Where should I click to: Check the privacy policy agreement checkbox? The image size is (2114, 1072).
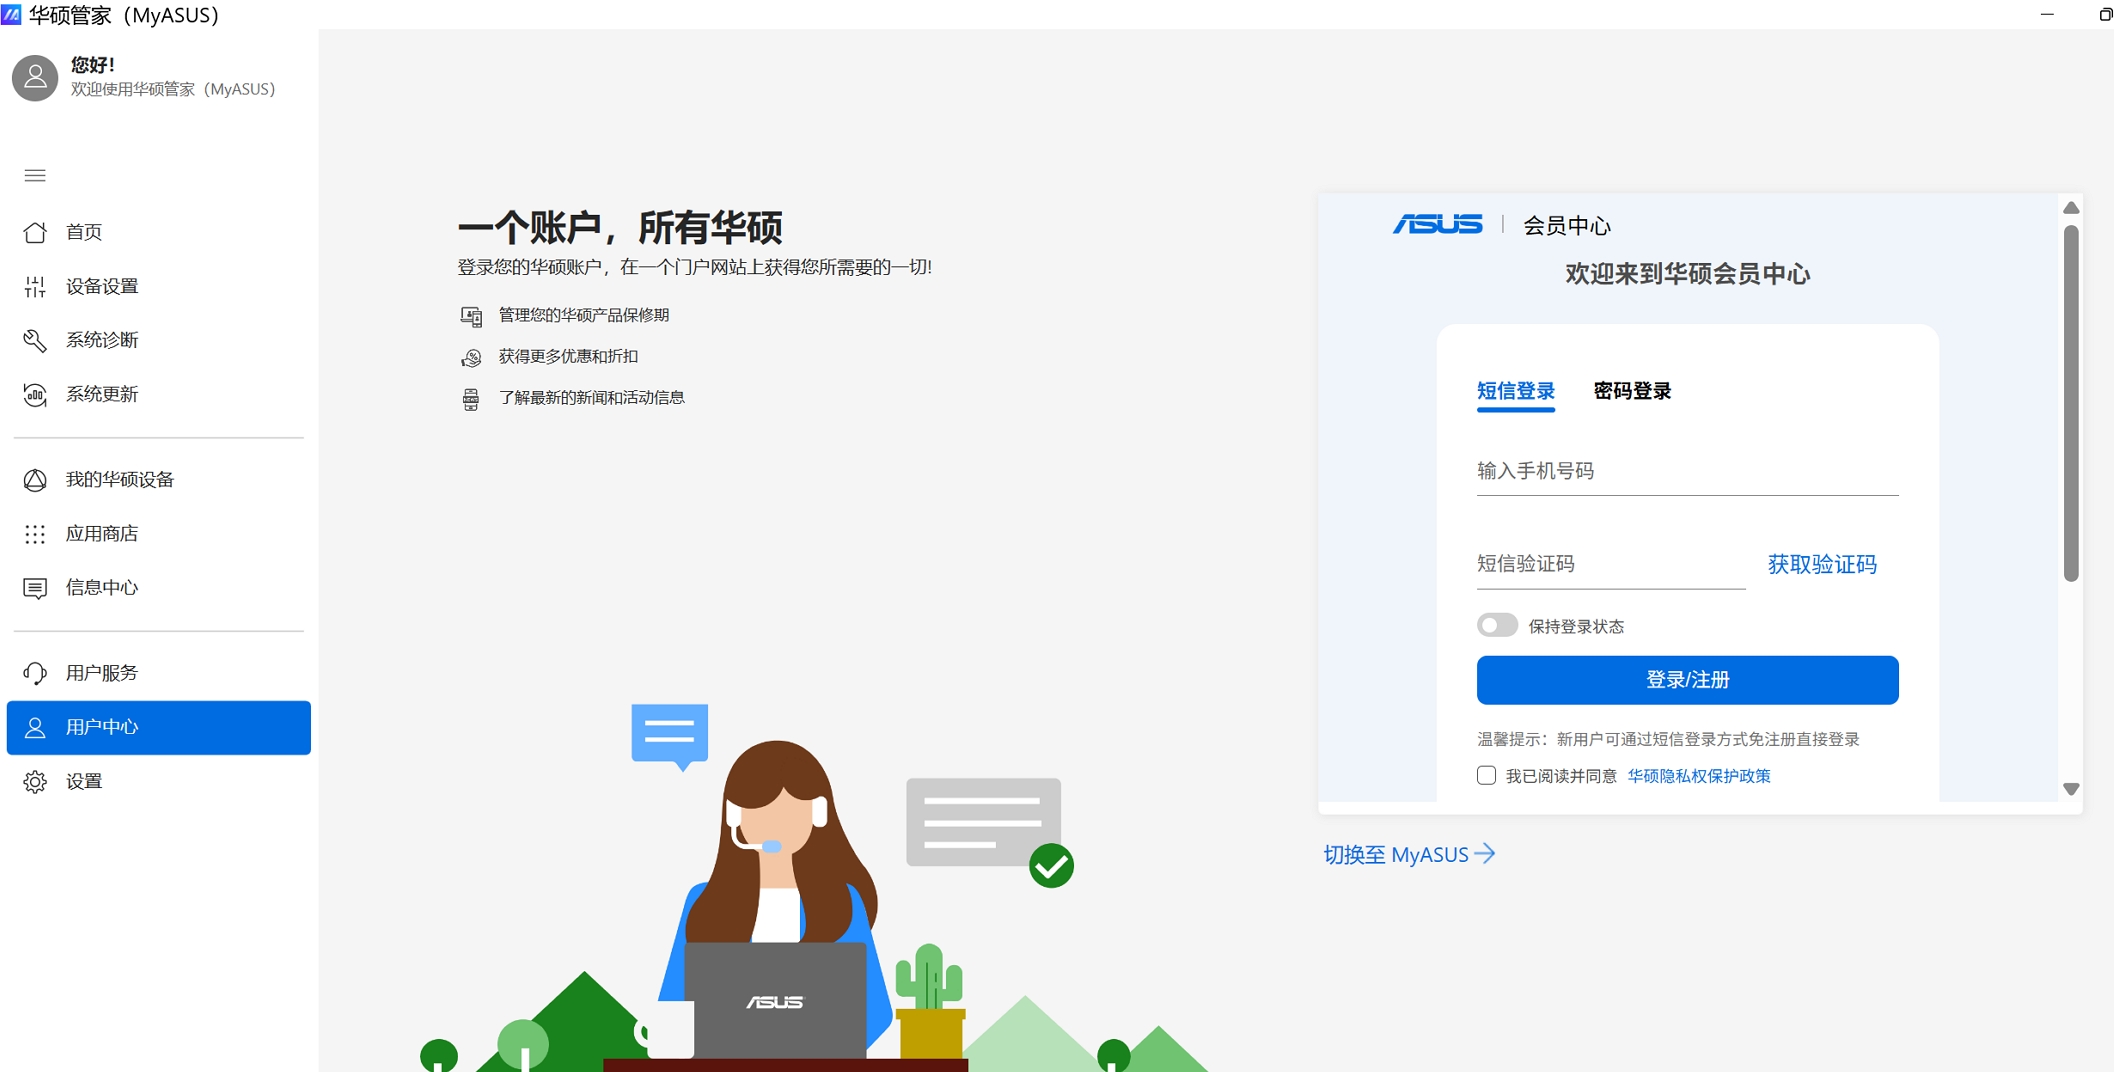coord(1486,776)
